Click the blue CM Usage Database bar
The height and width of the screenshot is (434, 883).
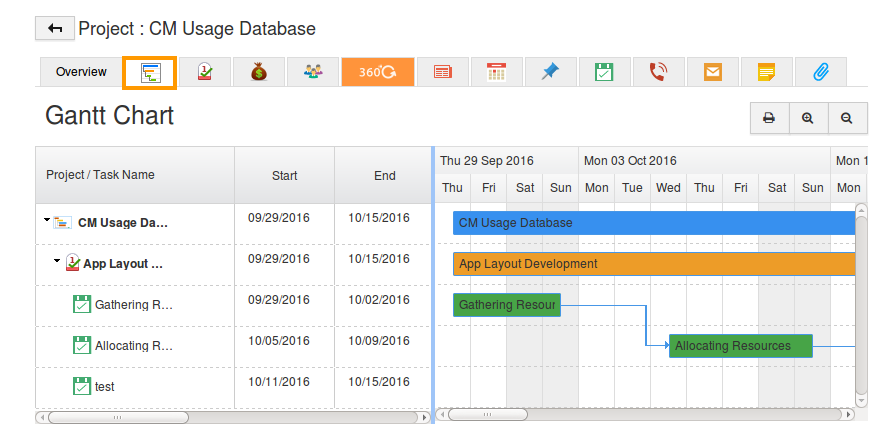click(x=654, y=223)
